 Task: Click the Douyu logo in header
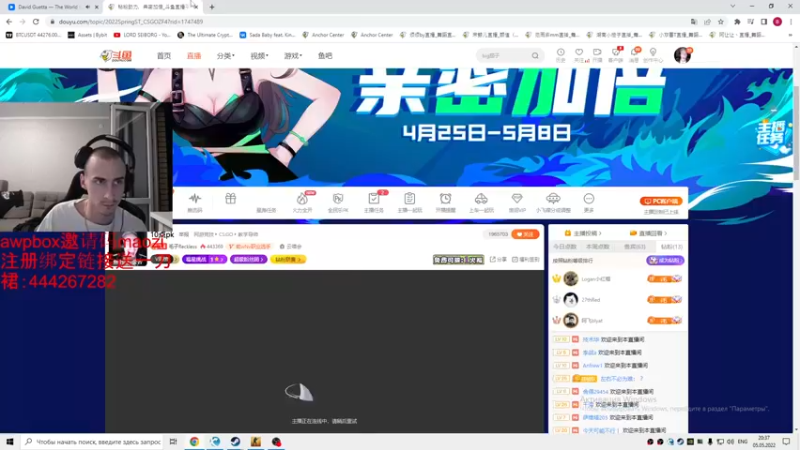[x=116, y=56]
